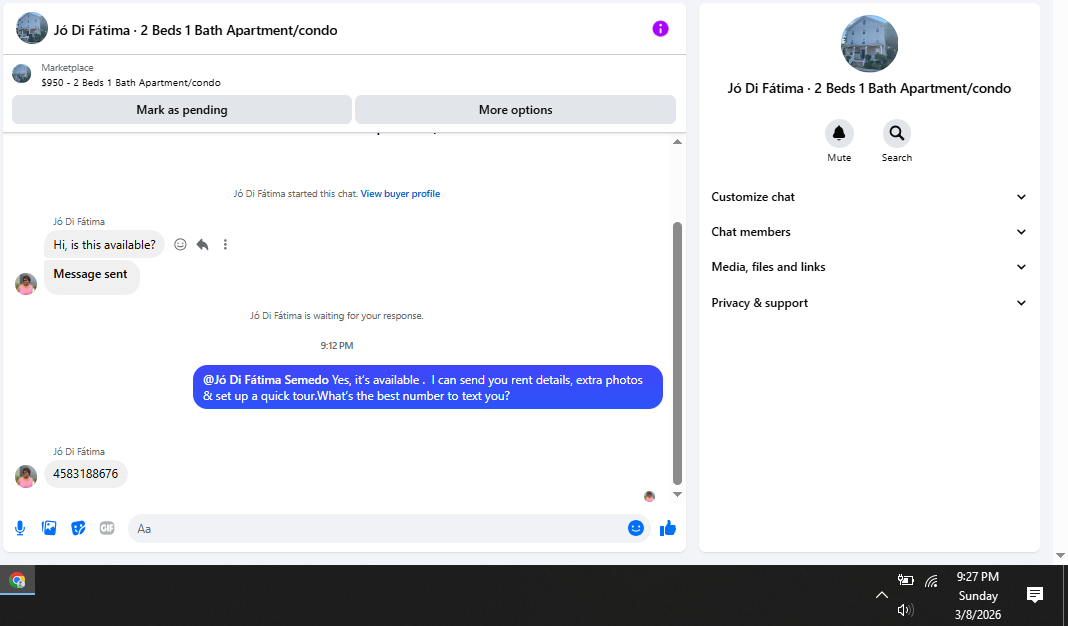Expand Customize chat section
Image resolution: width=1068 pixels, height=626 pixels.
pos(868,197)
